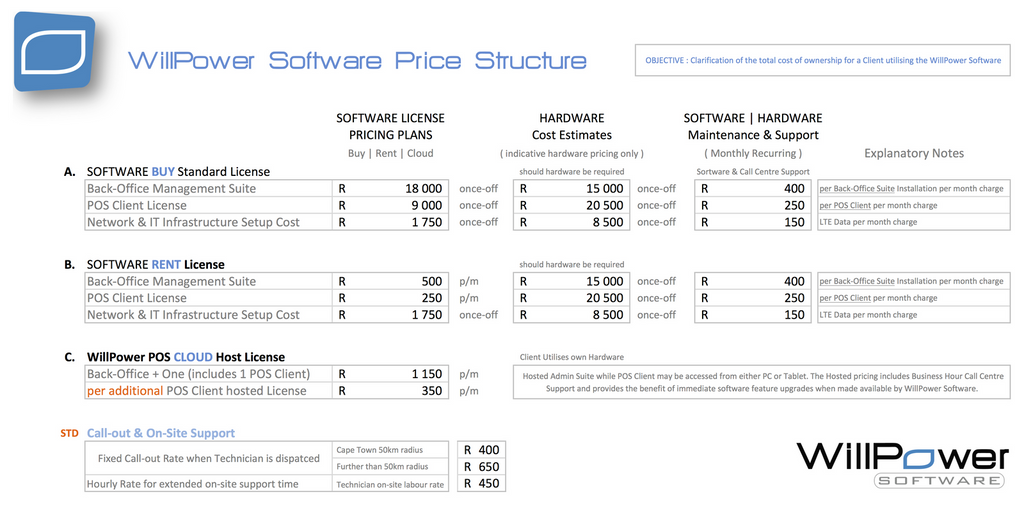The height and width of the screenshot is (508, 1024).
Task: Select R 150 LTE data charge under RENT
Action: 753,315
